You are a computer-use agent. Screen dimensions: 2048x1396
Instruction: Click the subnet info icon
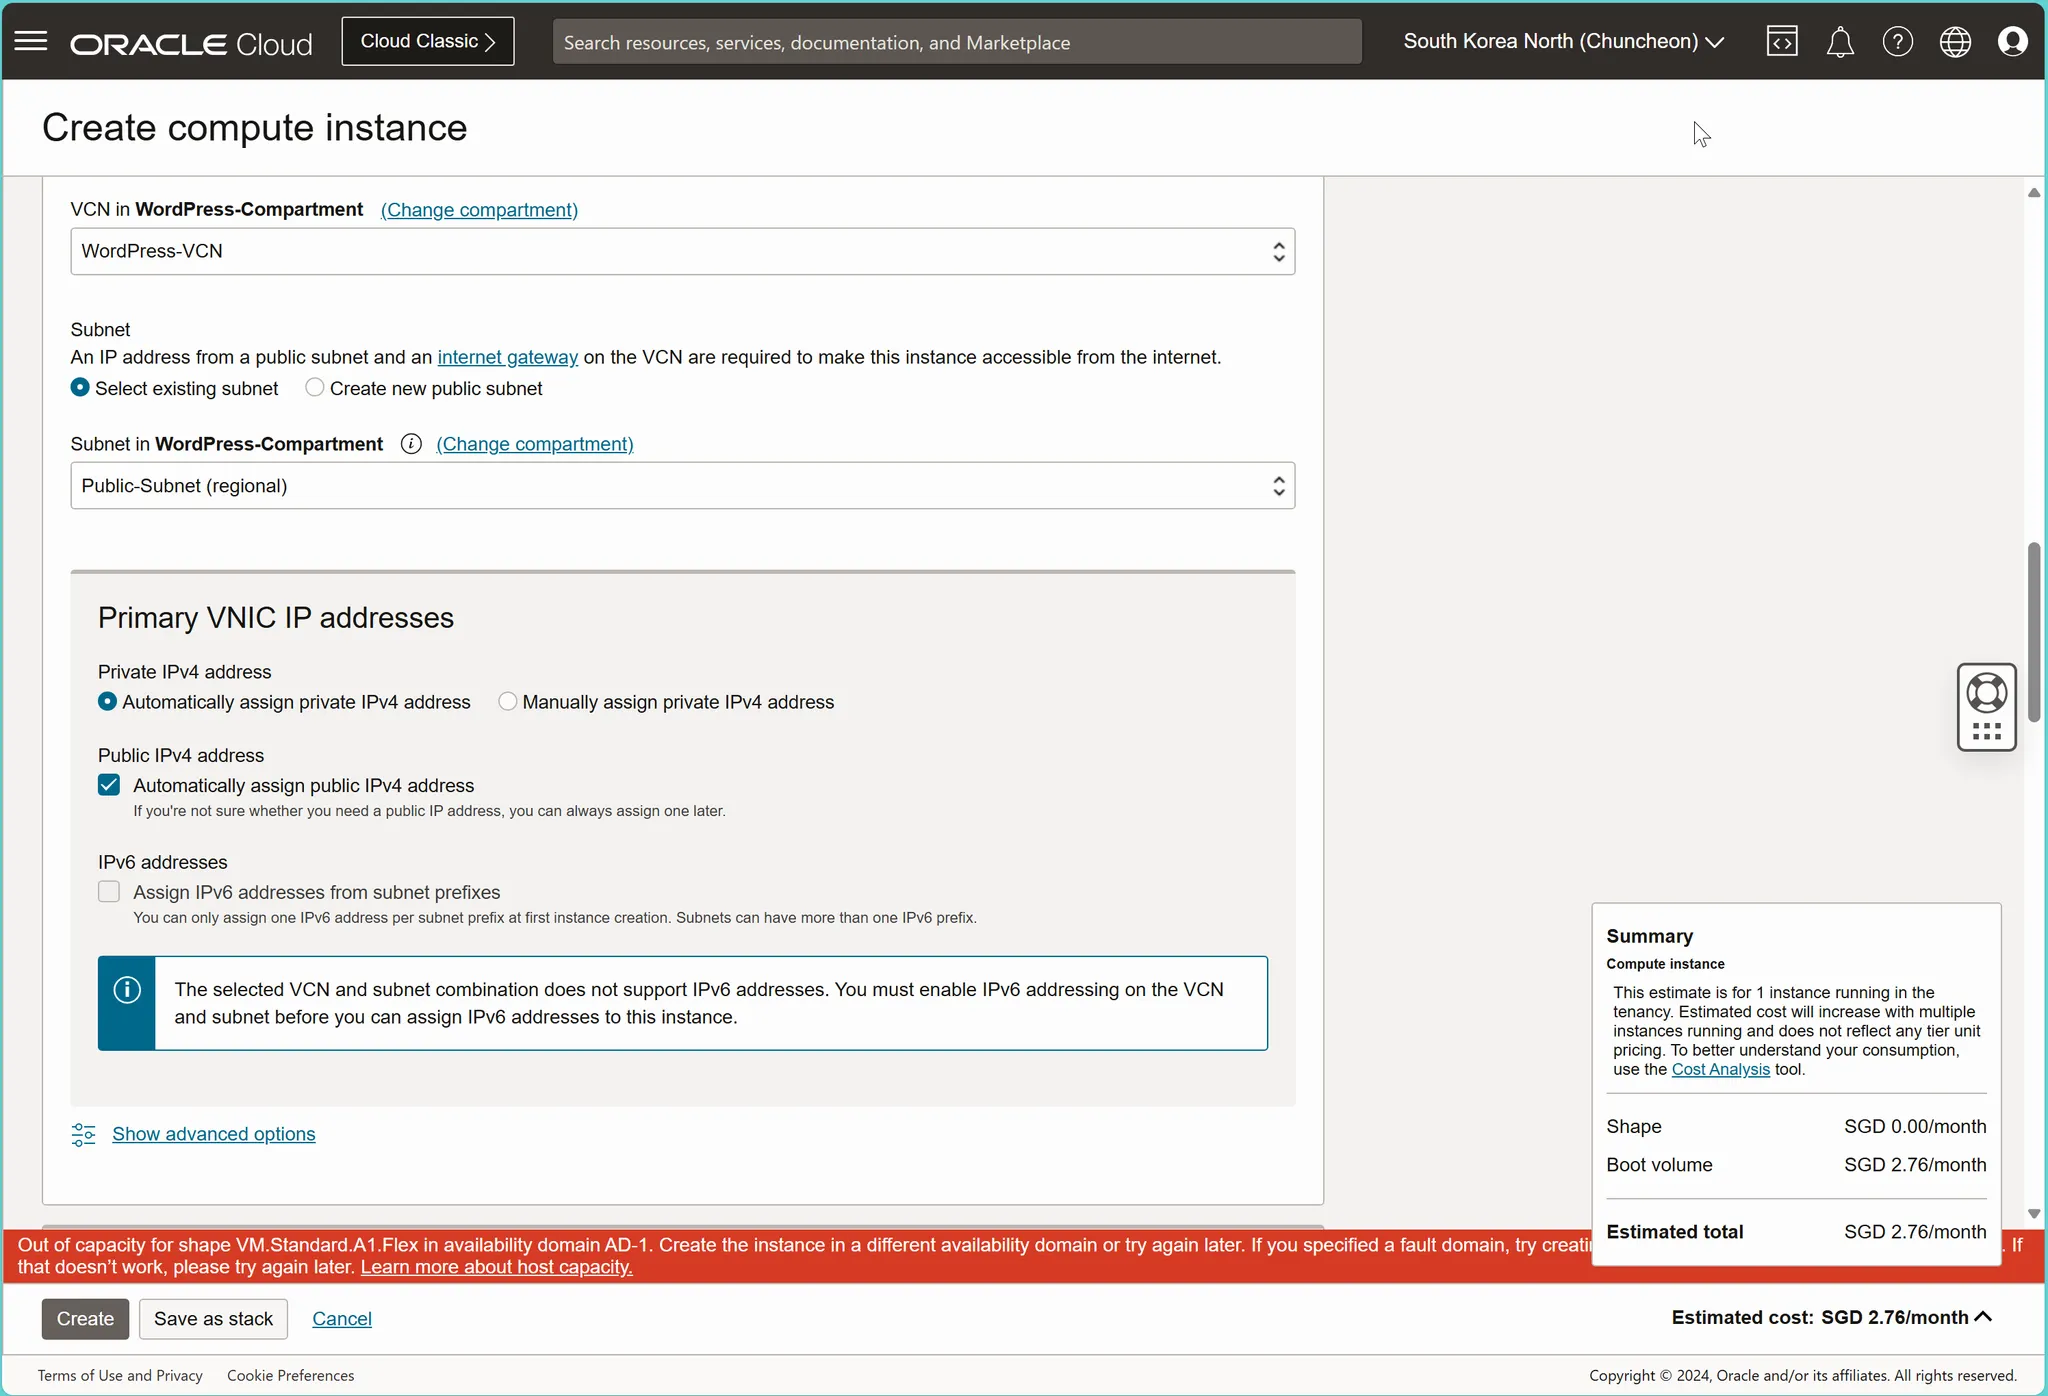pyautogui.click(x=410, y=444)
